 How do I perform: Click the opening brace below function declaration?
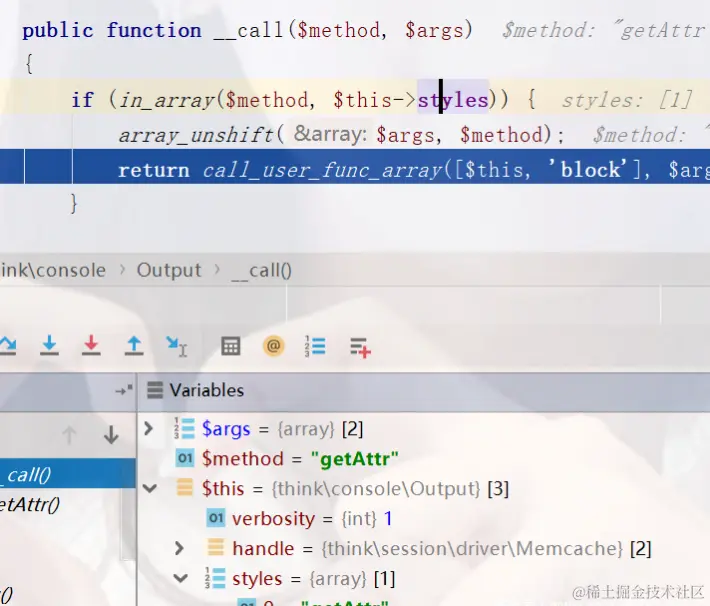pyautogui.click(x=29, y=63)
